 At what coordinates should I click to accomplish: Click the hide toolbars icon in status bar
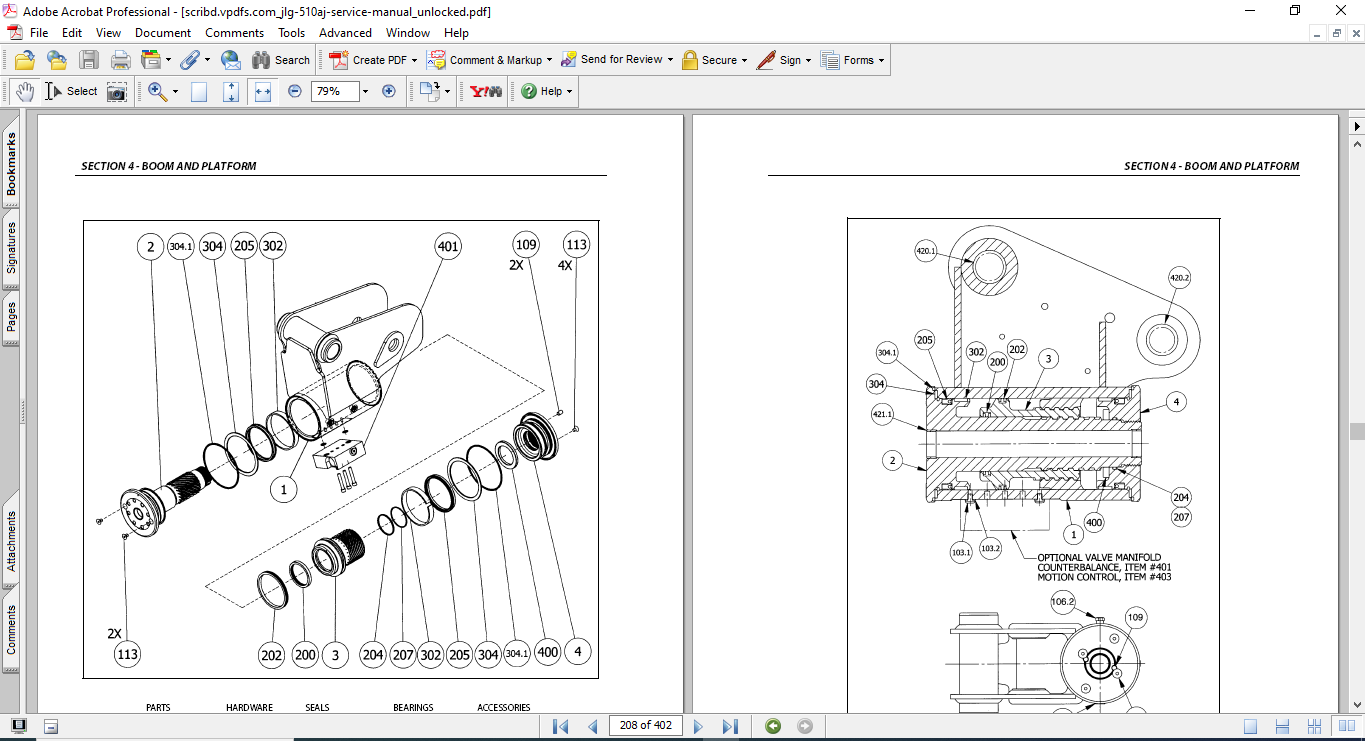point(51,726)
